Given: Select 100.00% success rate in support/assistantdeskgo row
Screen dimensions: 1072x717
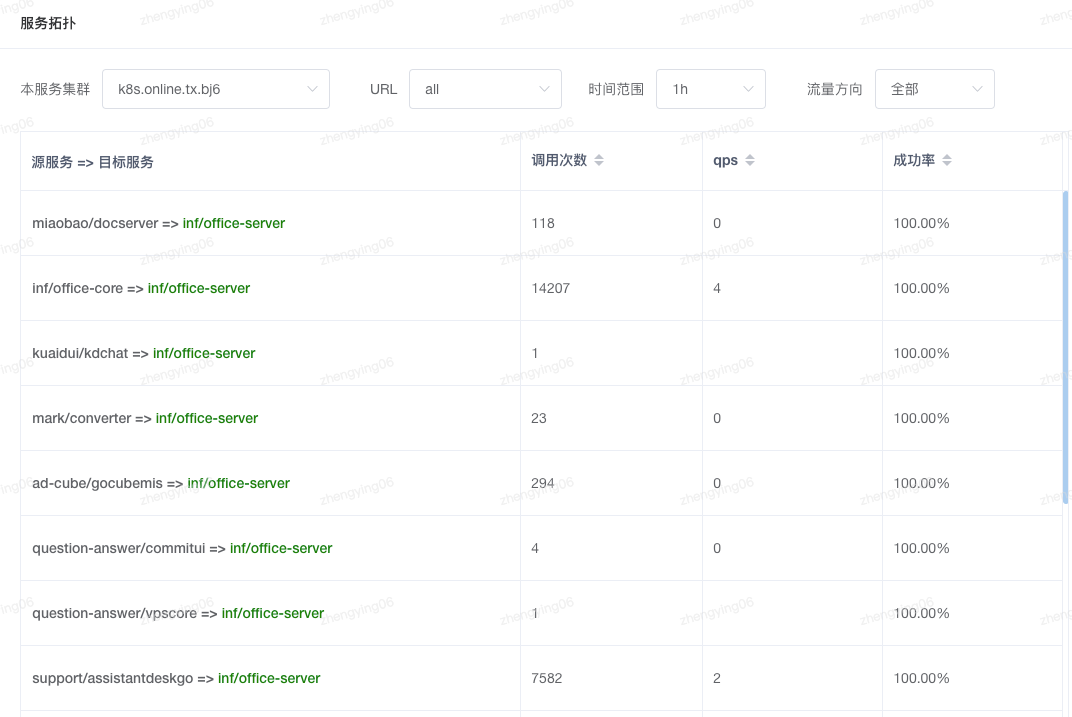Looking at the screenshot, I should 921,678.
